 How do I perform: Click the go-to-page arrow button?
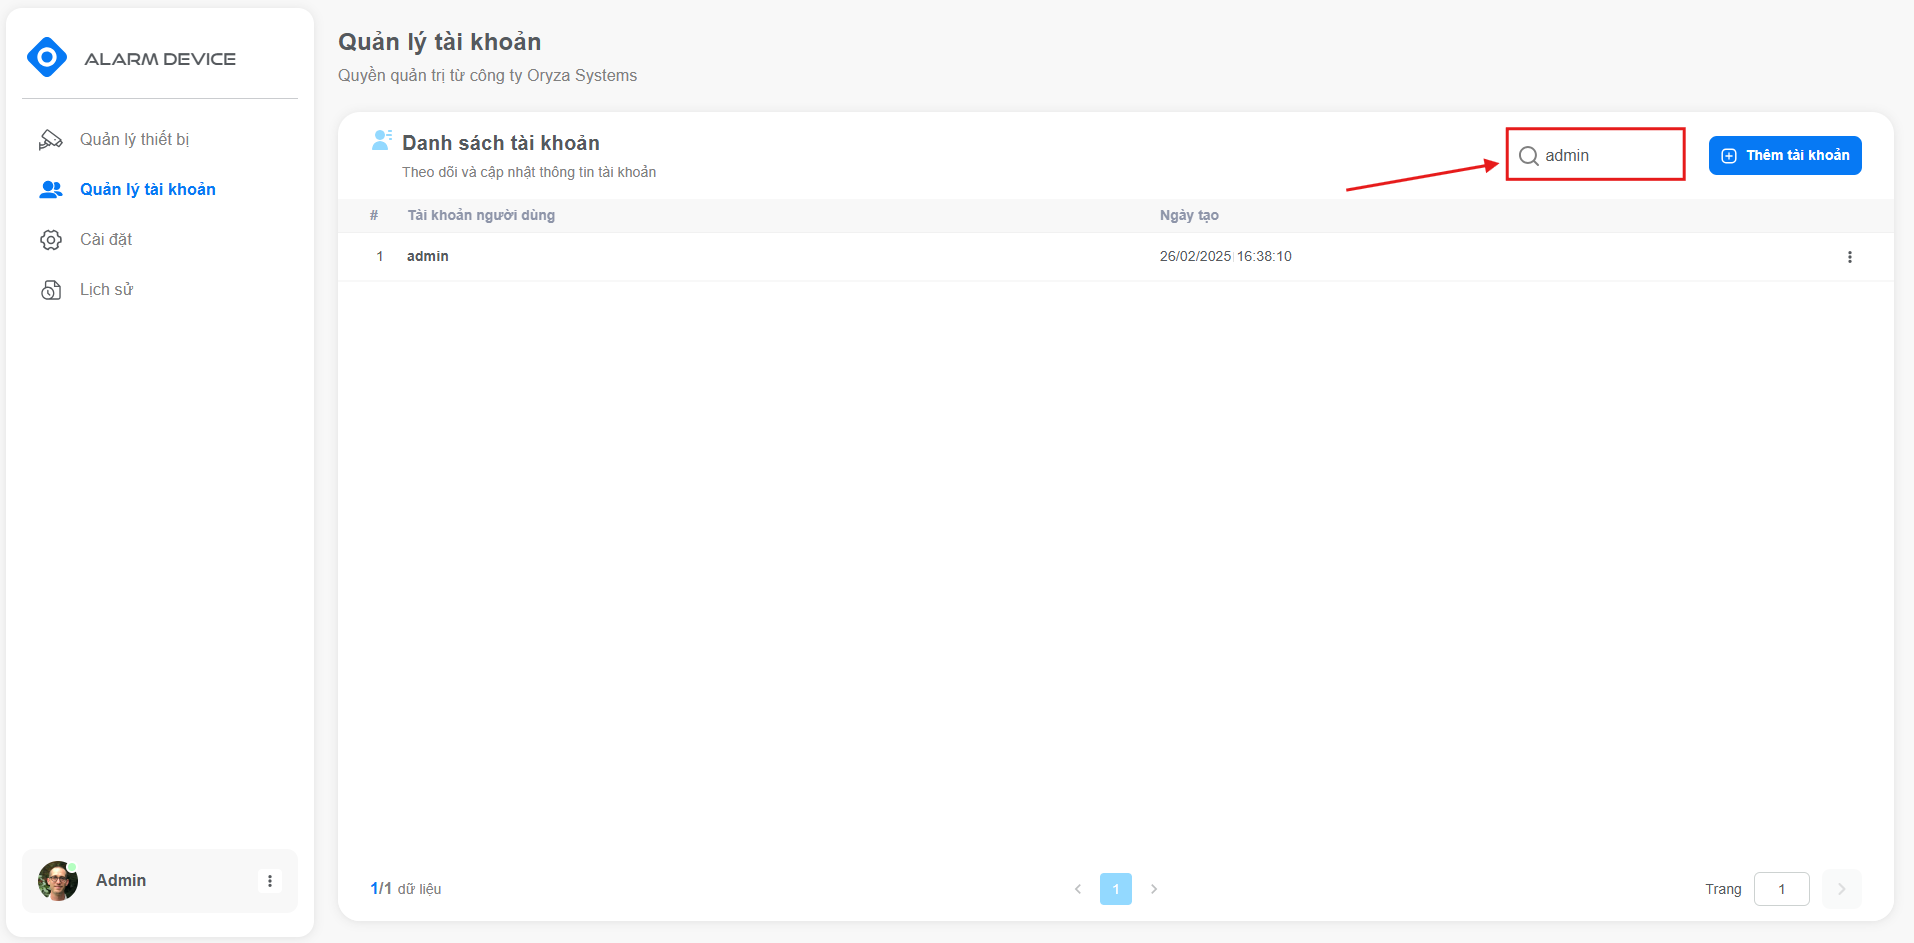click(x=1841, y=889)
